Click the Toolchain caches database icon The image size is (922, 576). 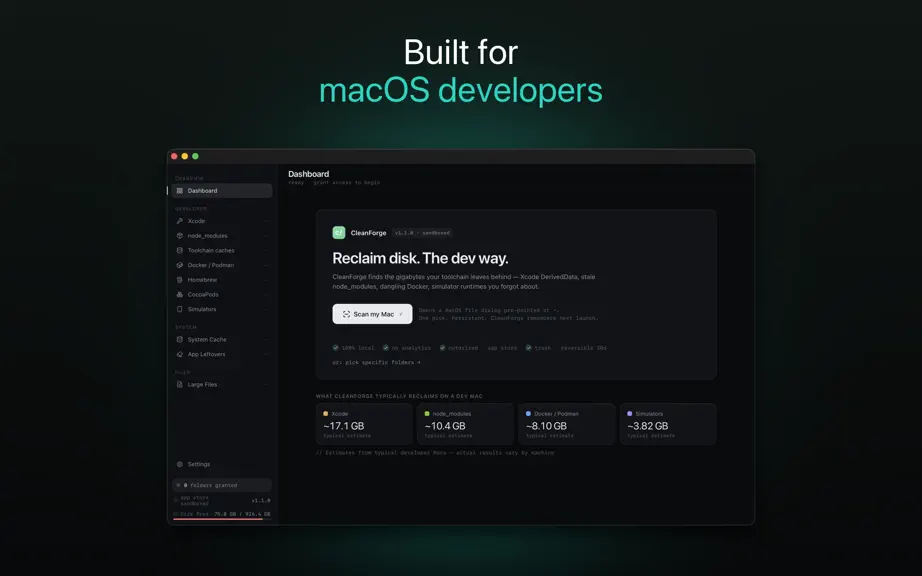(x=180, y=250)
